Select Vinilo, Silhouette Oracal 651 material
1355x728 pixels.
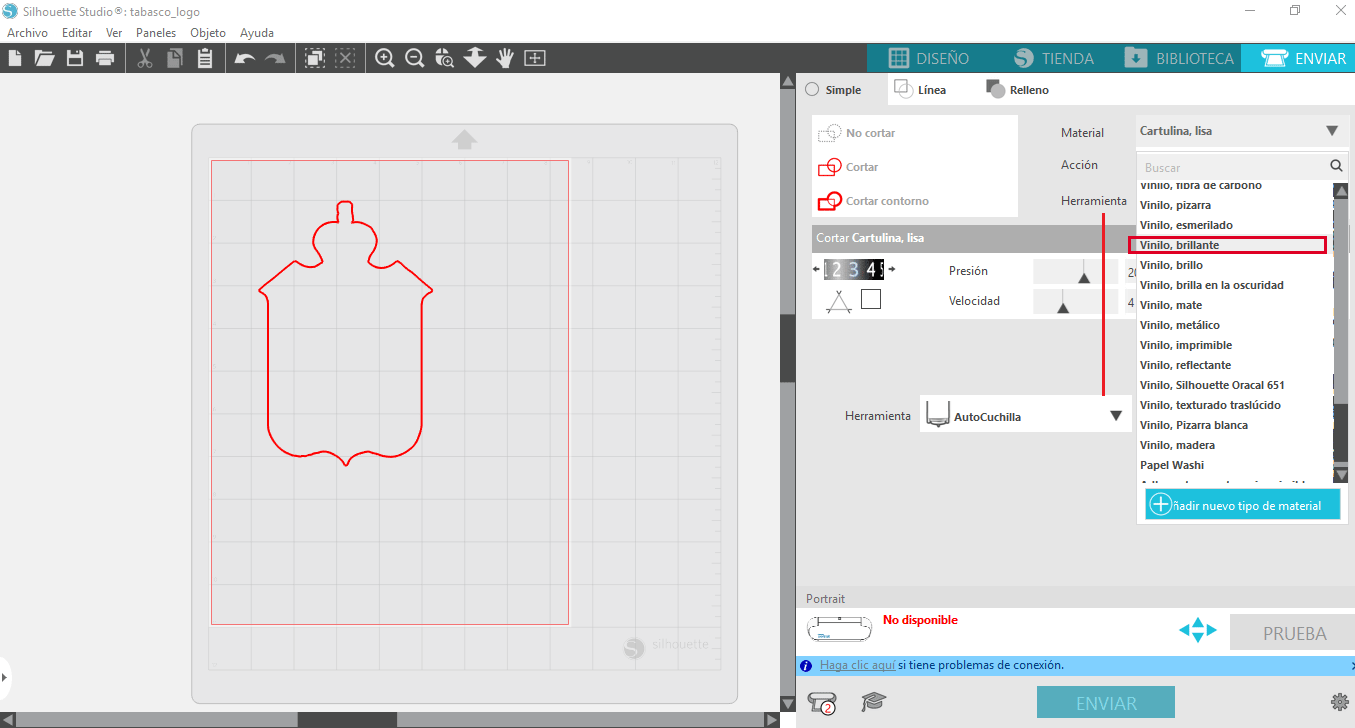(x=1235, y=385)
